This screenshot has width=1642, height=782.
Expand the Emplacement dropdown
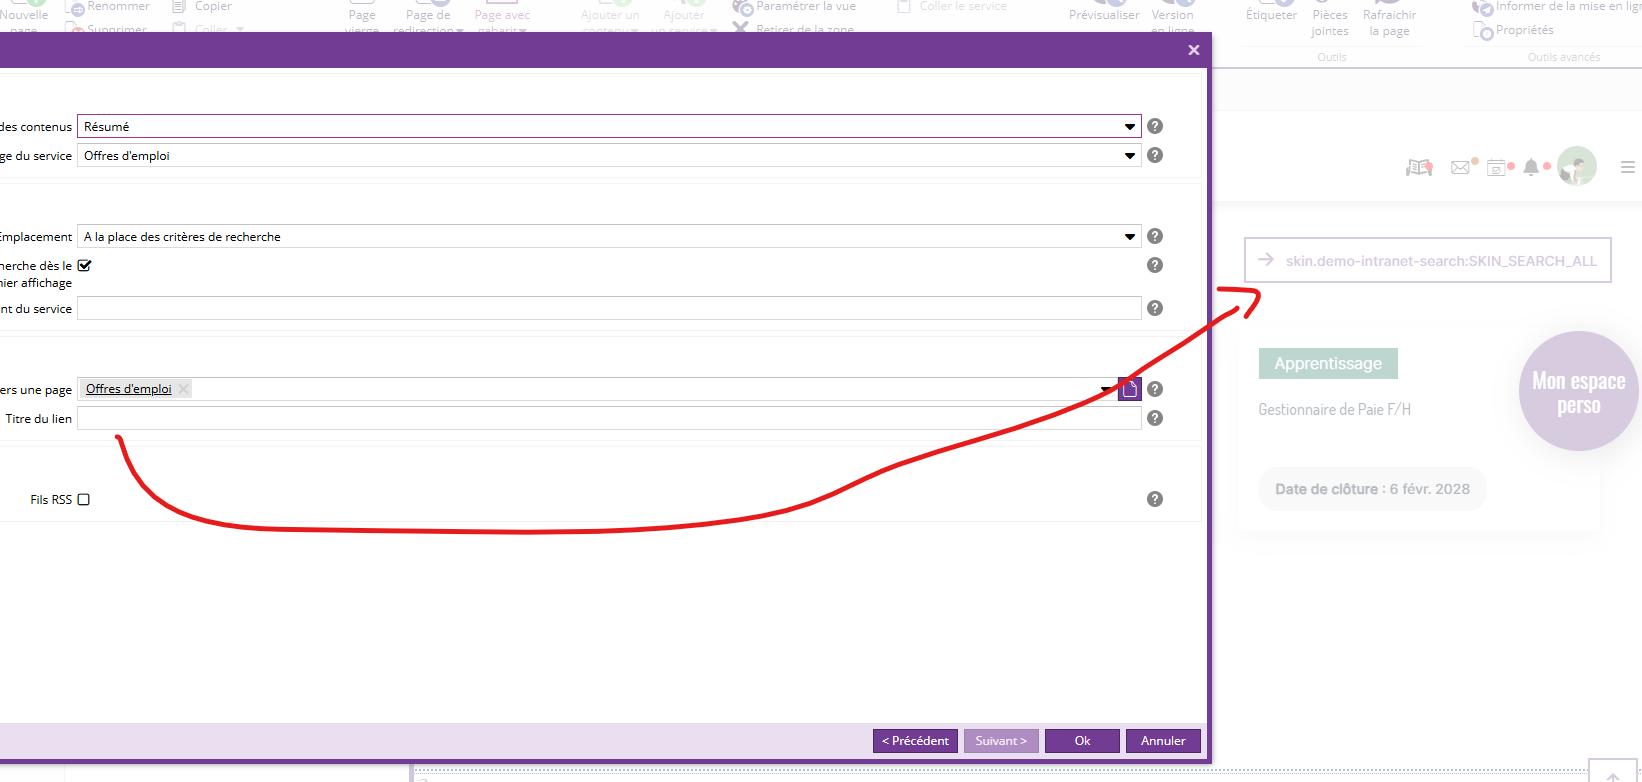1129,237
